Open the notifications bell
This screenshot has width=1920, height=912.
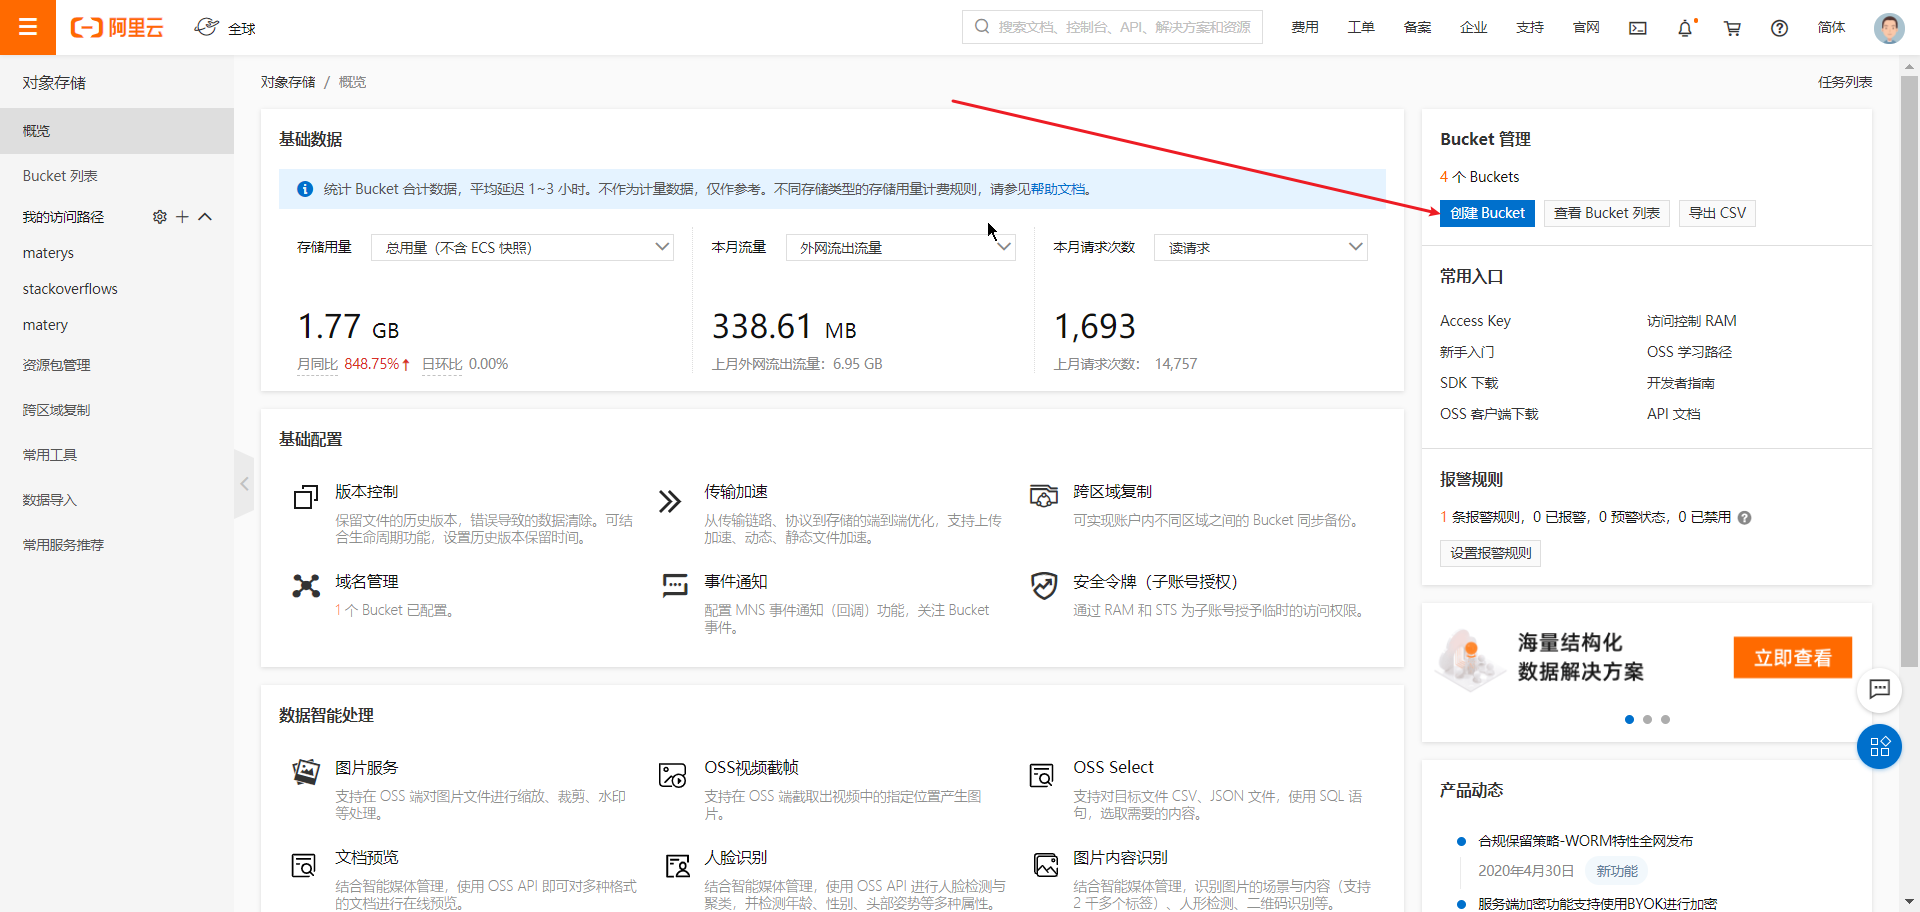[1685, 28]
